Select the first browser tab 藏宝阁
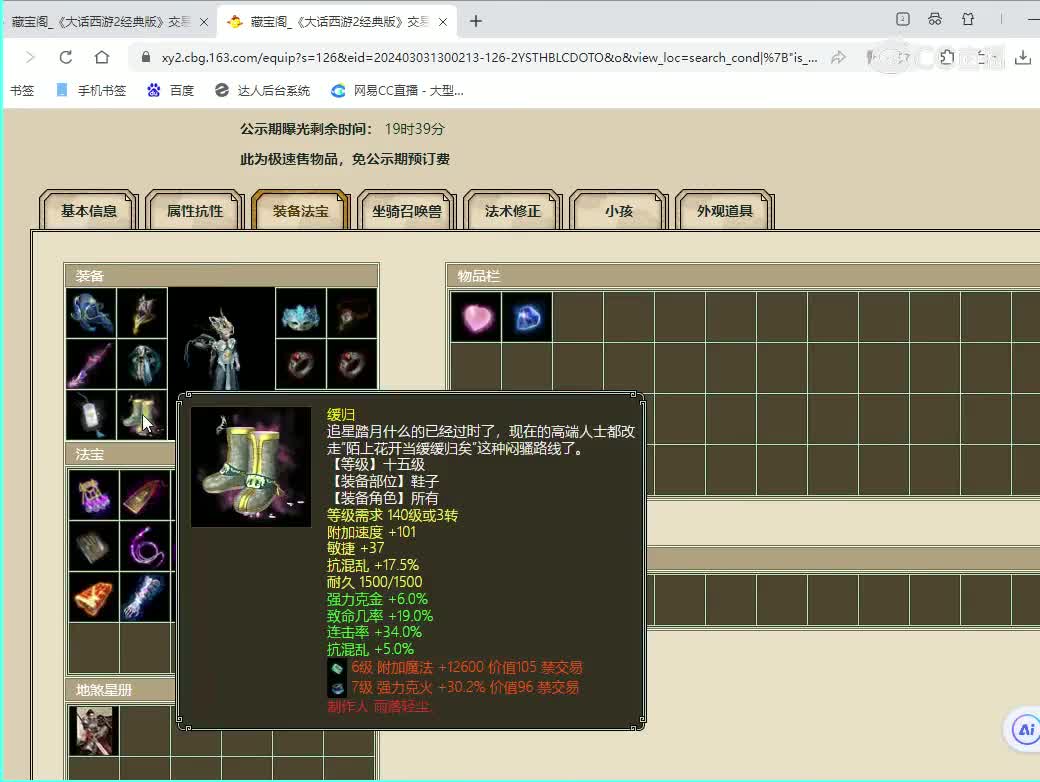 pos(99,22)
